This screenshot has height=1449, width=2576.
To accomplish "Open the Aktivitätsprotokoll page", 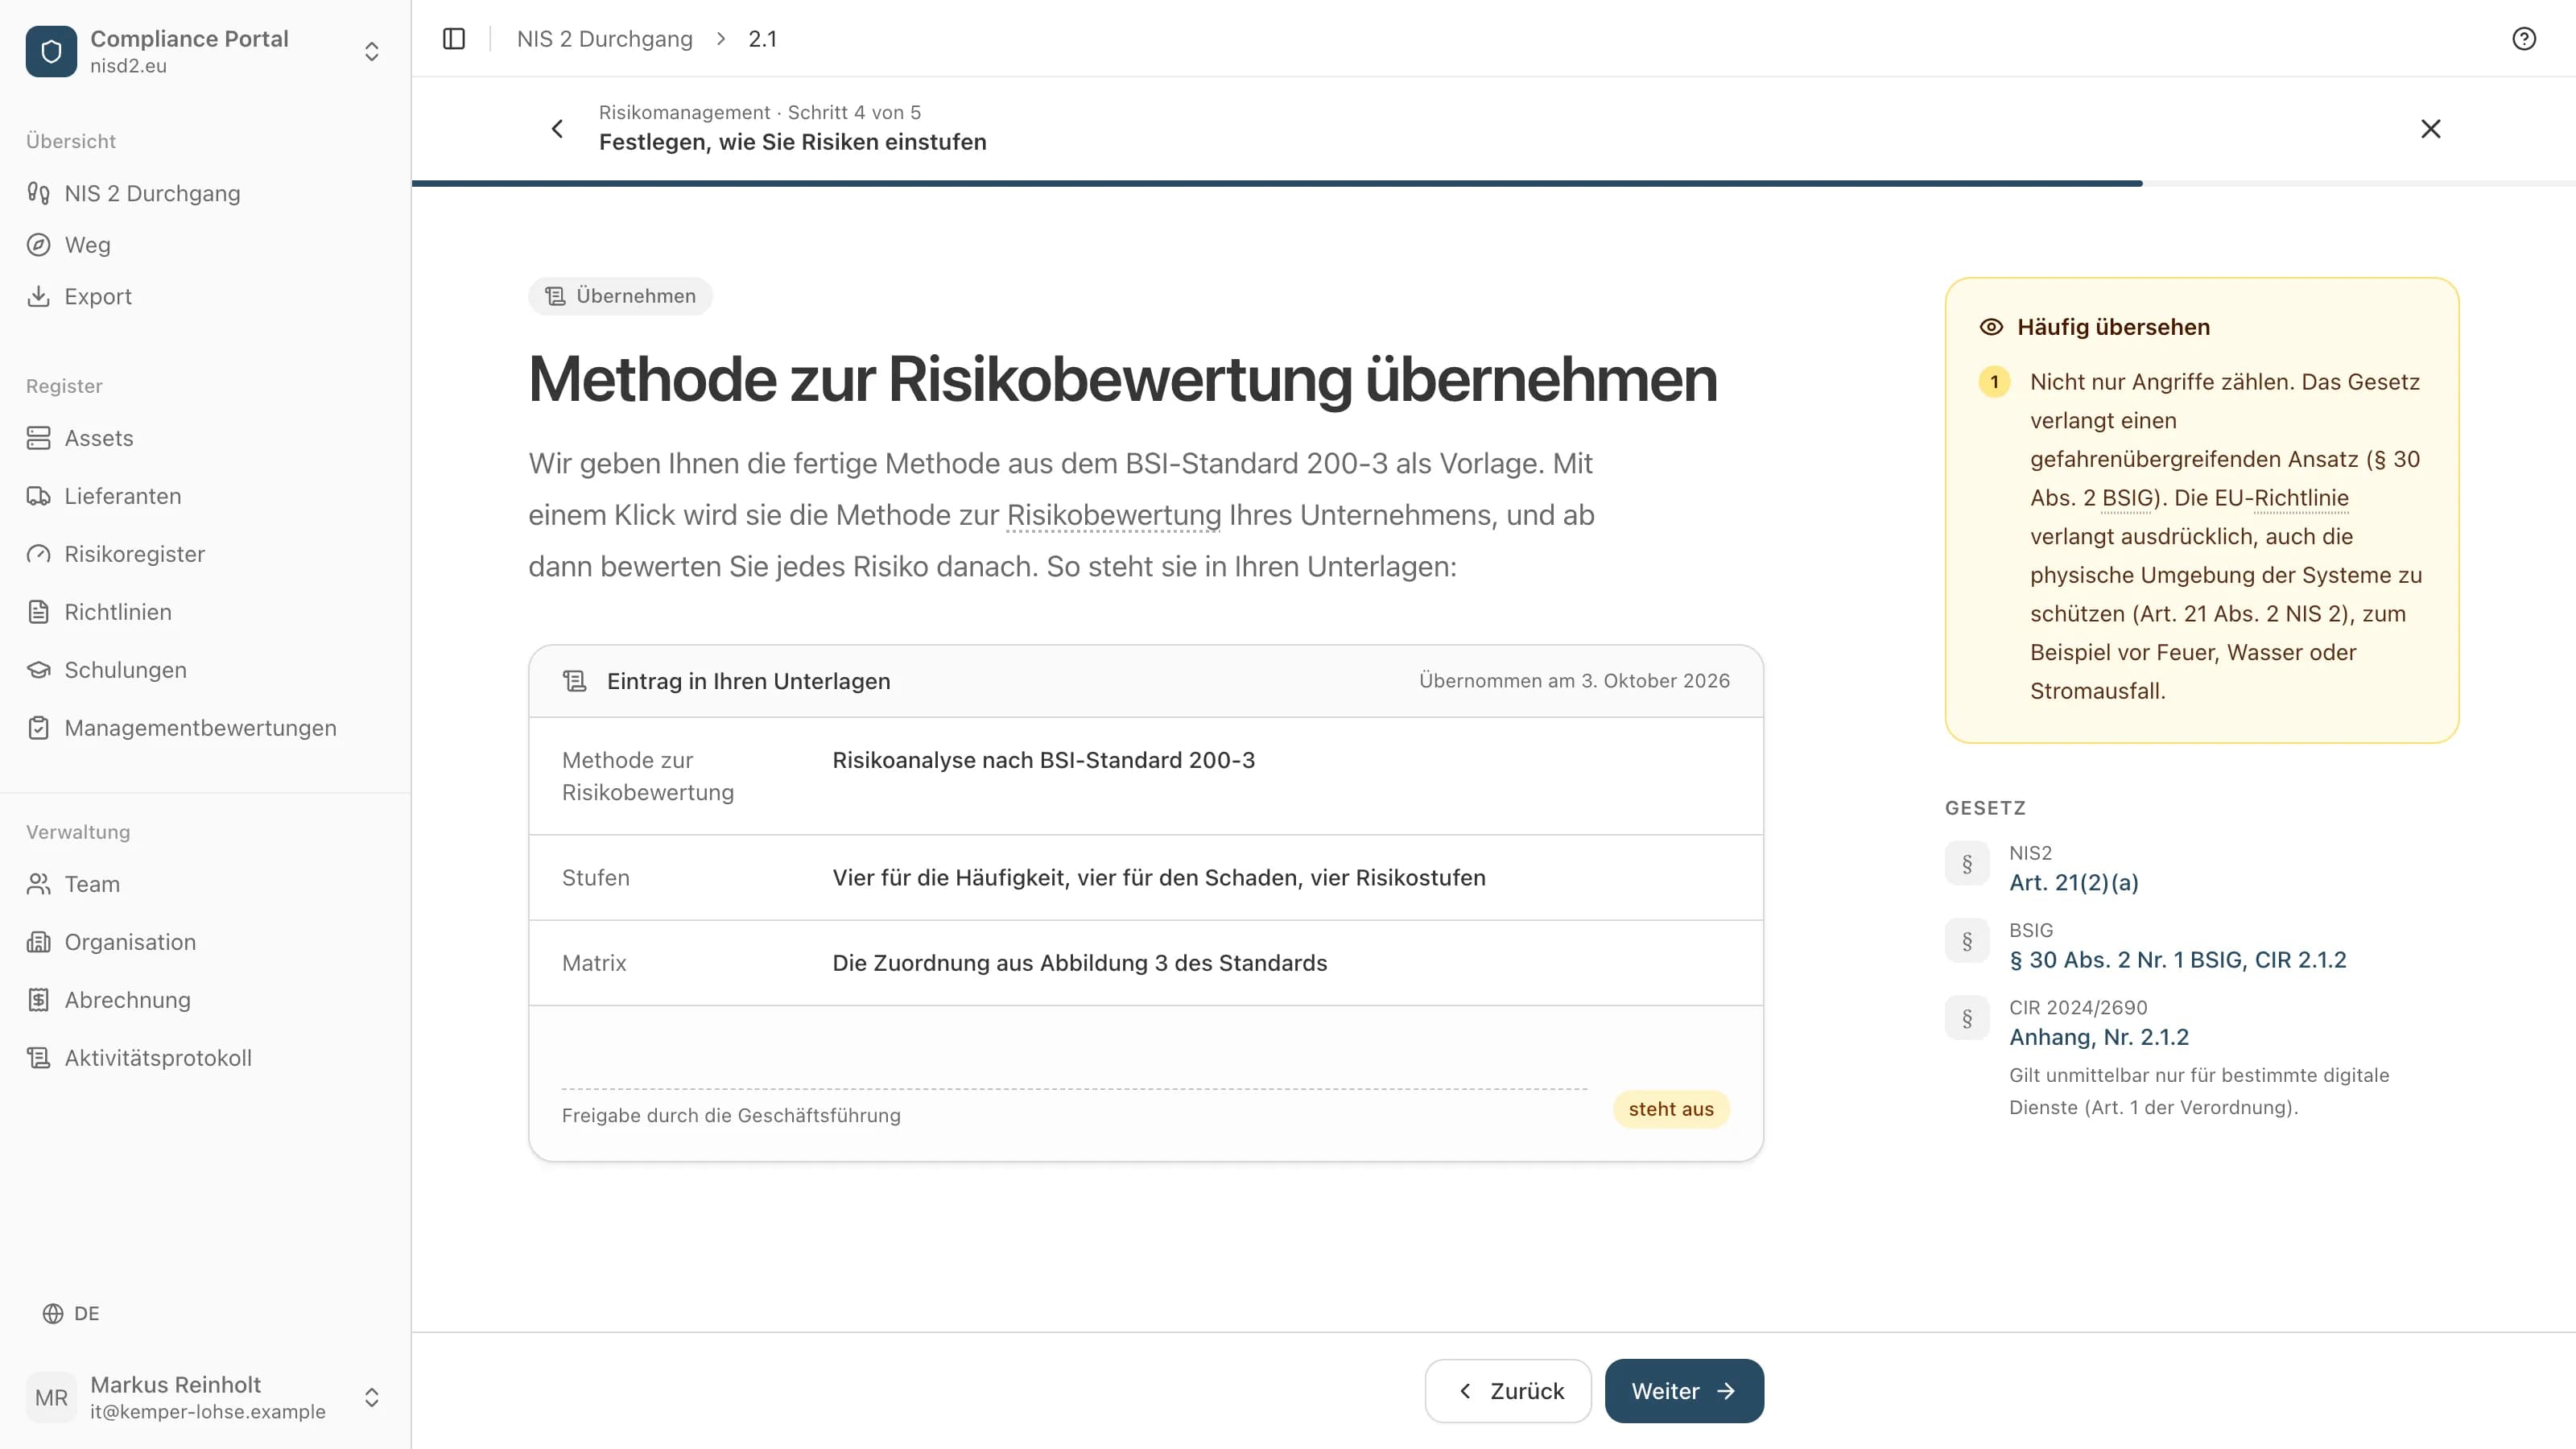I will point(158,1058).
